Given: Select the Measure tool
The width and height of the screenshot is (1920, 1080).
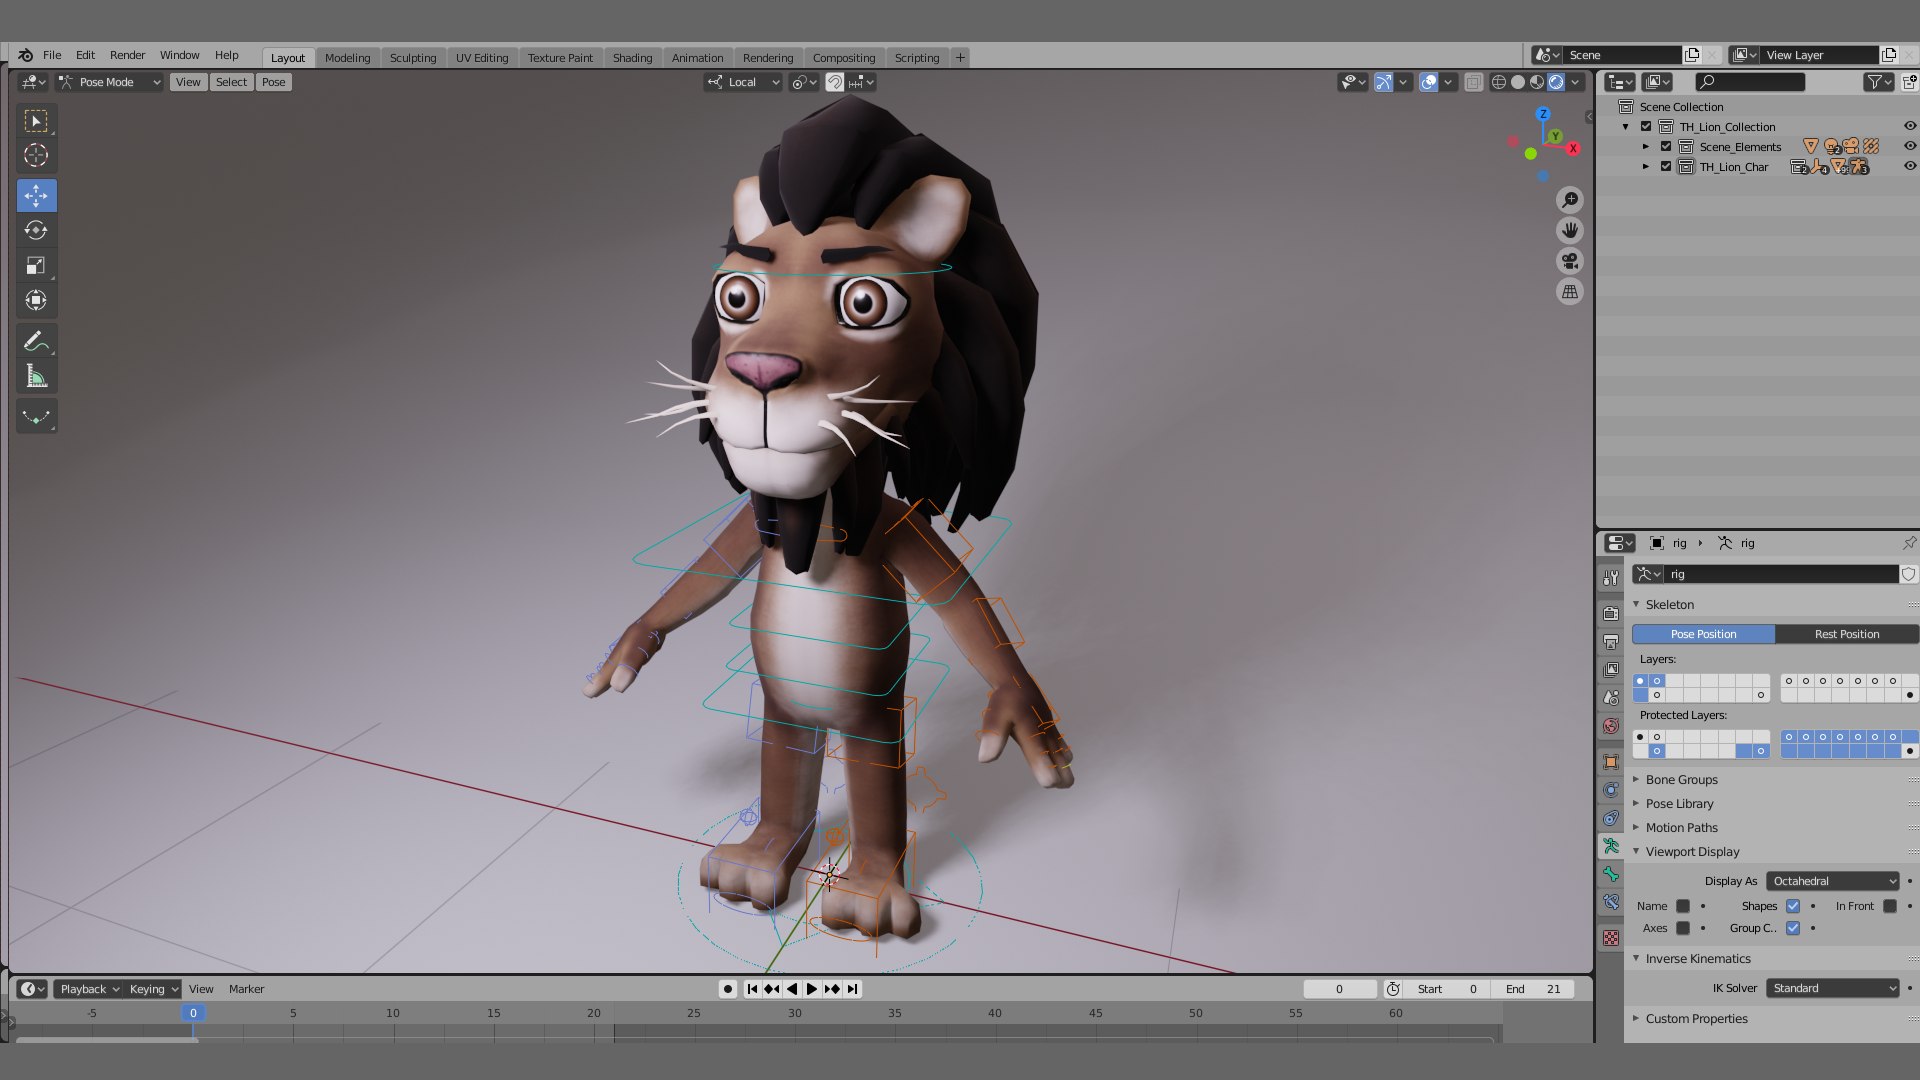Looking at the screenshot, I should coord(36,376).
